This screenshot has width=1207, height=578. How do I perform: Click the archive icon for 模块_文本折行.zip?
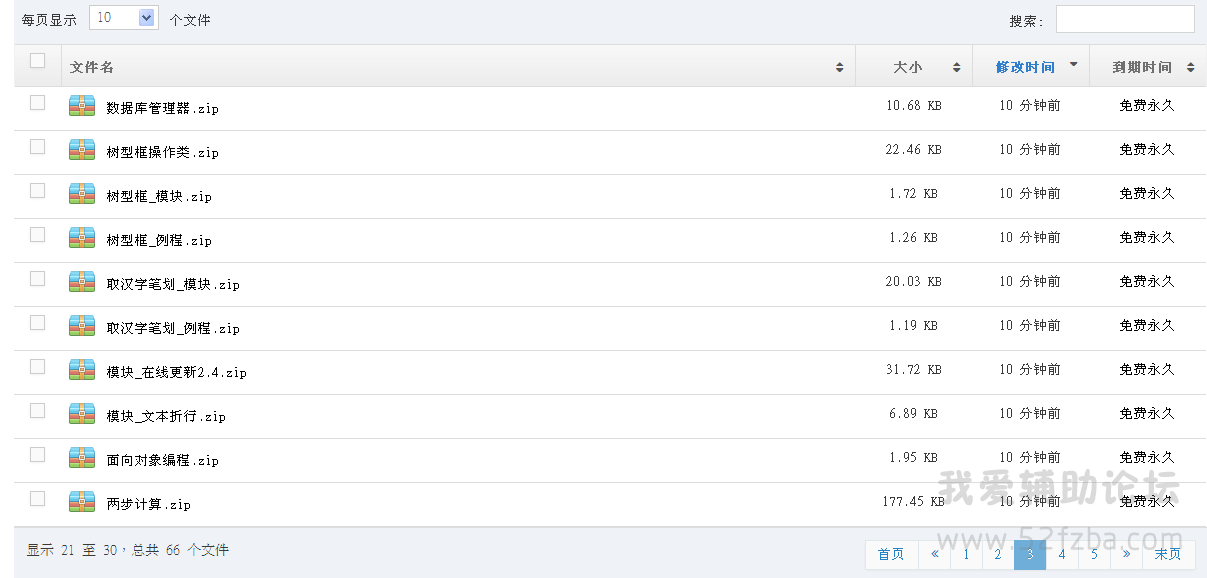[x=82, y=414]
